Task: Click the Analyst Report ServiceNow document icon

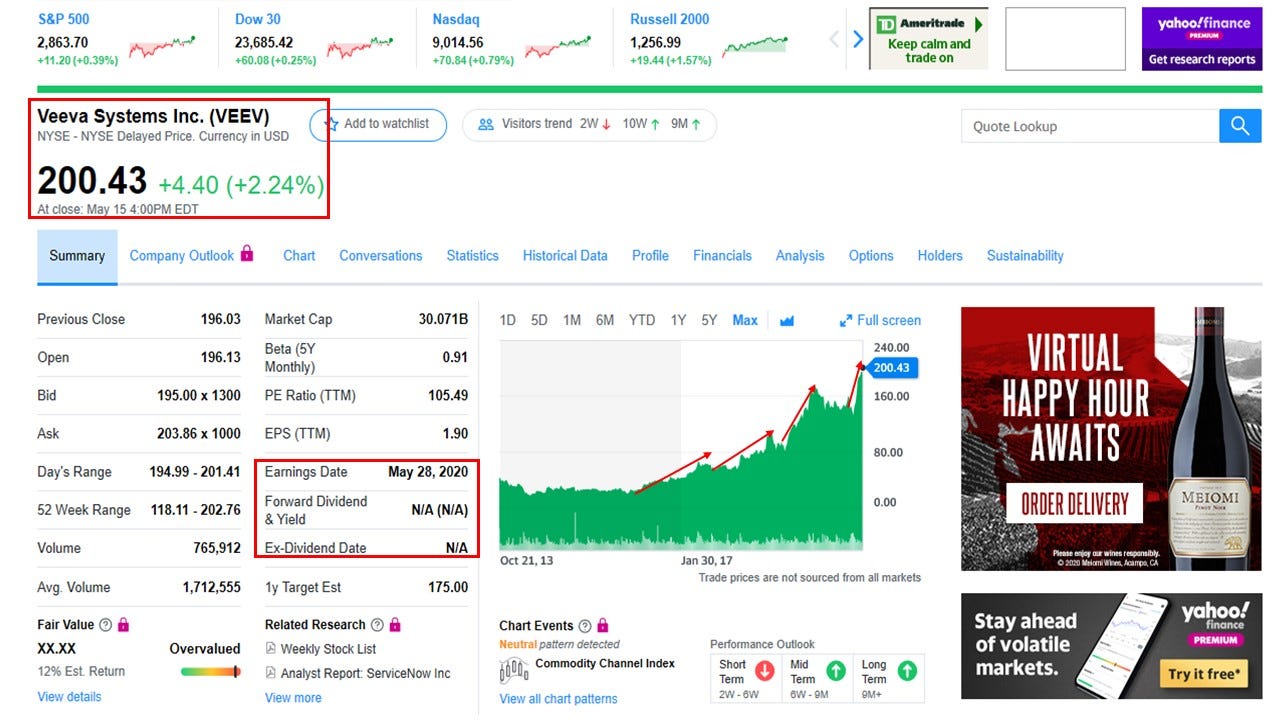Action: point(271,674)
